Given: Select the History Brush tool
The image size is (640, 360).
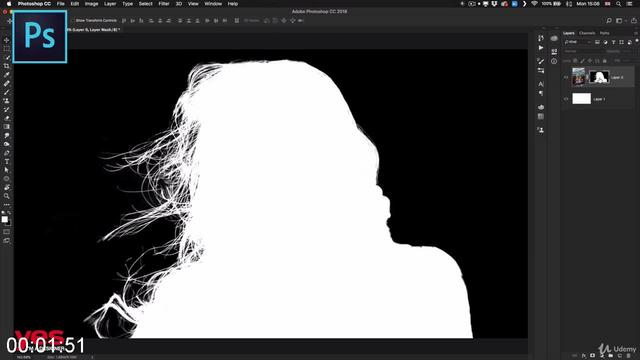Looking at the screenshot, I should pyautogui.click(x=7, y=109).
